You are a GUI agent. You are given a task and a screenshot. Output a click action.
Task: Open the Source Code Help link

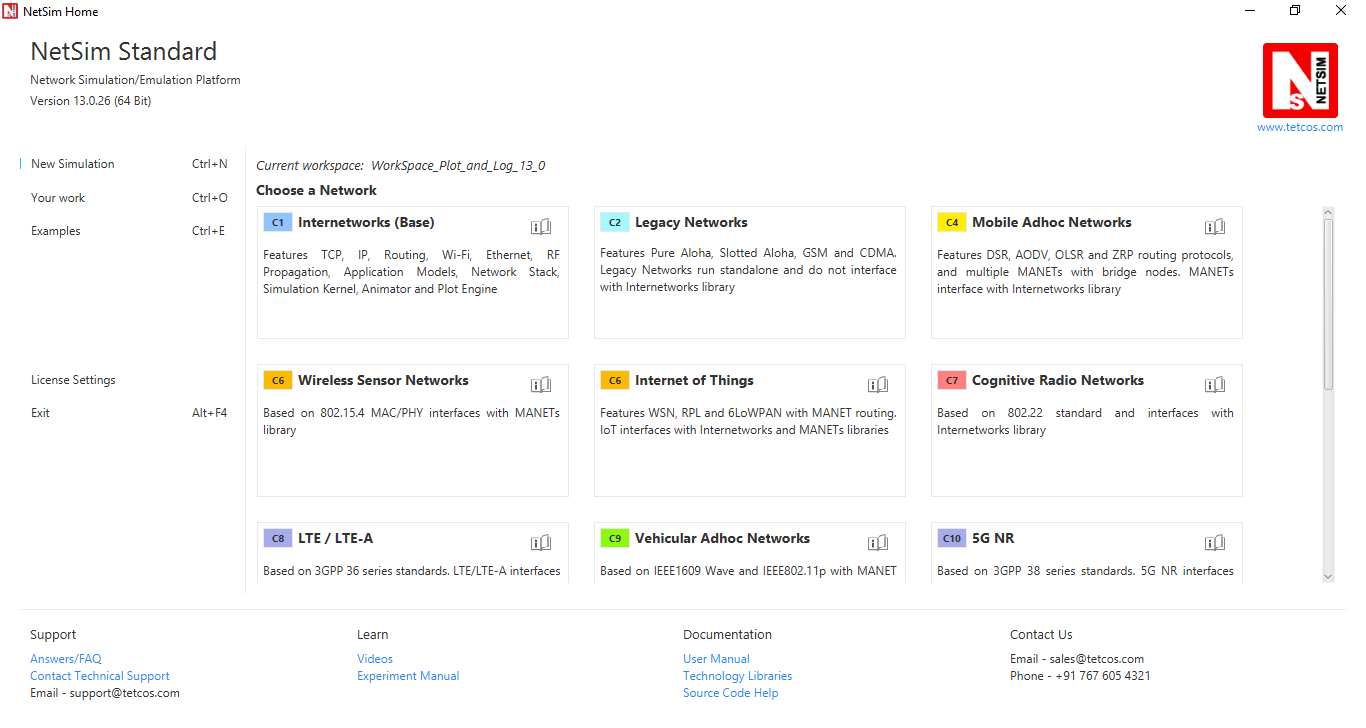[x=730, y=693]
